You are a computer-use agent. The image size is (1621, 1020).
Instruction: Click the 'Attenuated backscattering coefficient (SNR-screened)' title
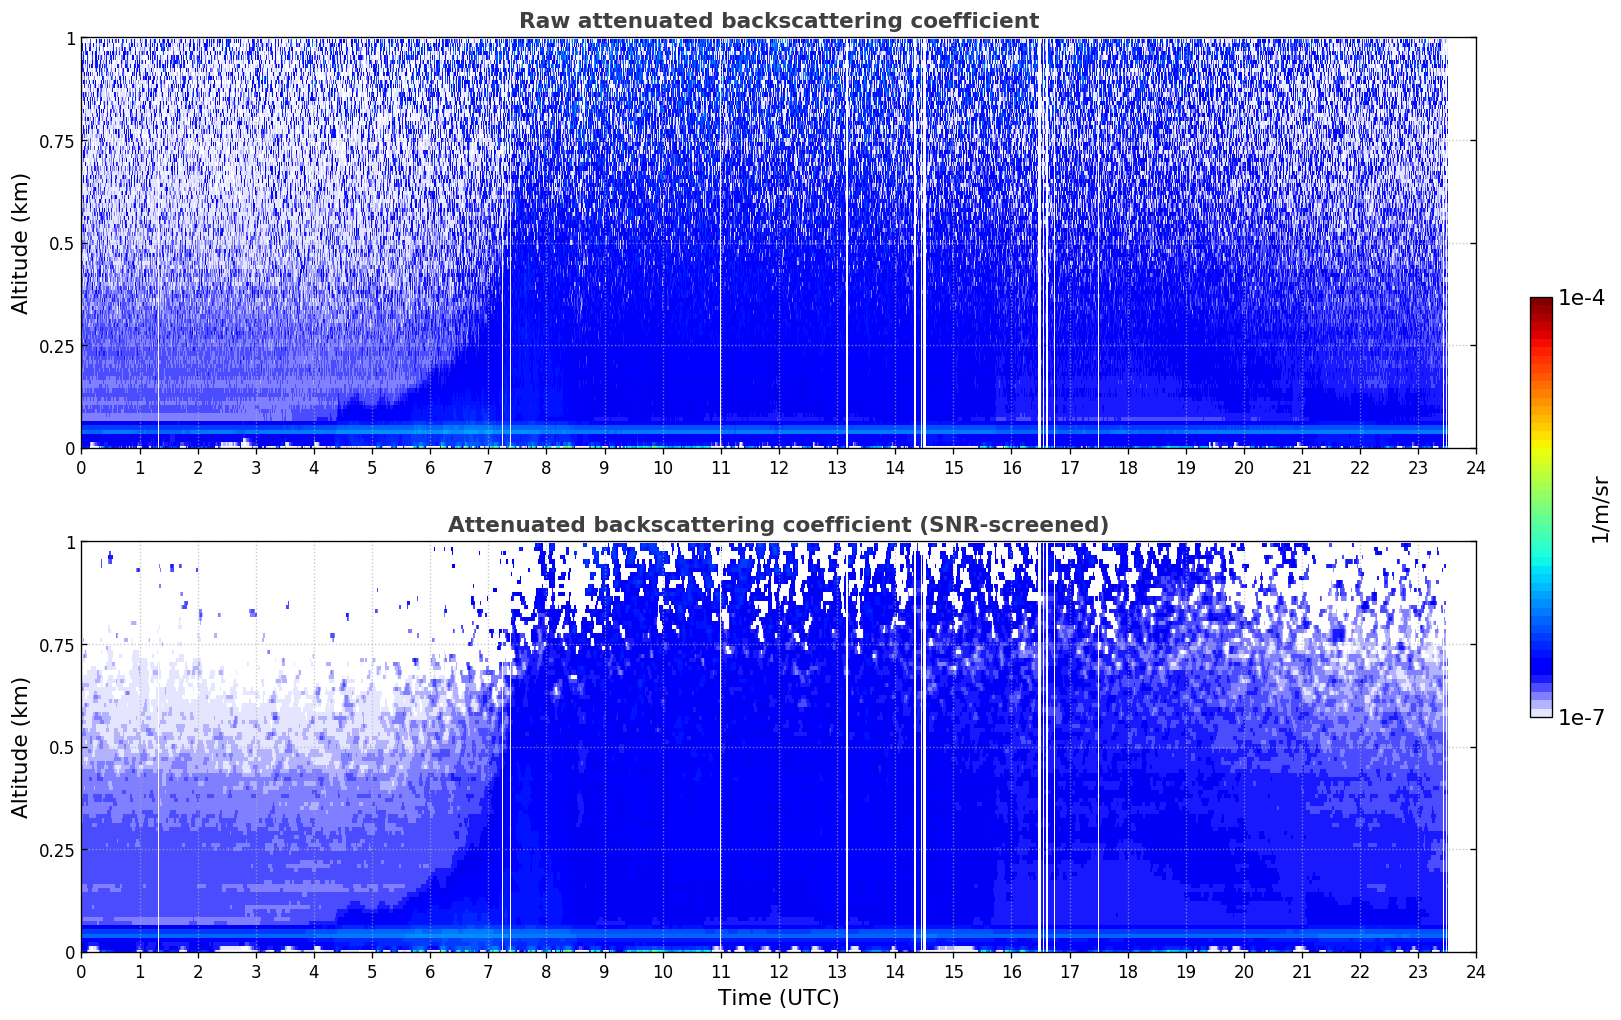click(778, 525)
